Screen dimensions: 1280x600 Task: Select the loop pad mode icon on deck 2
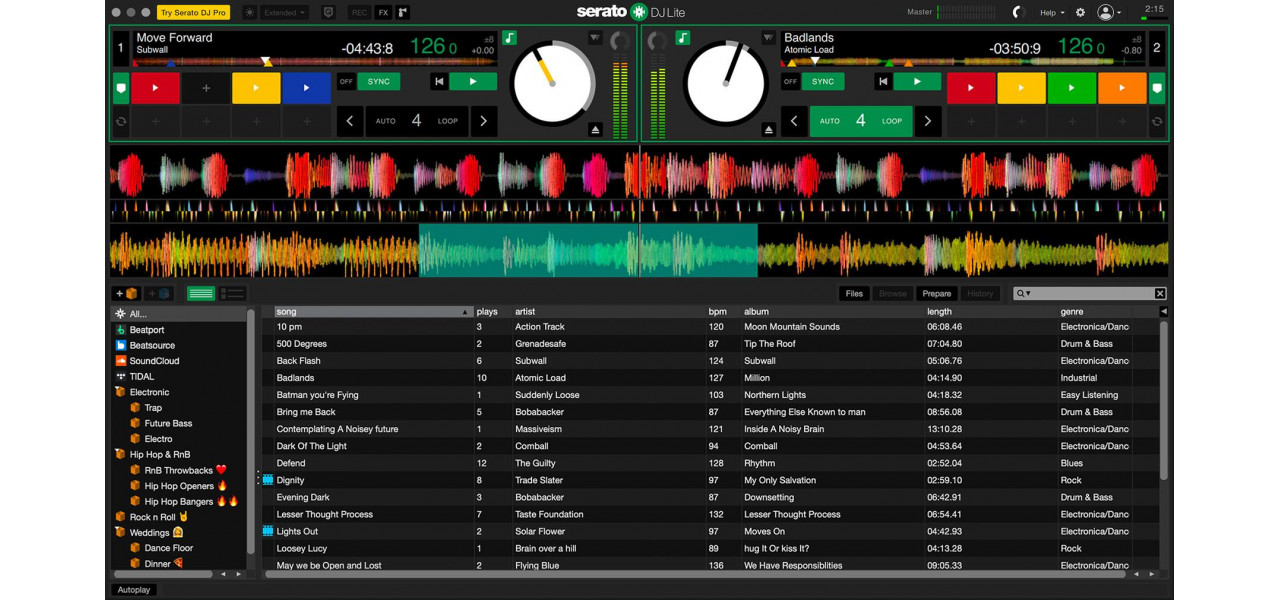1157,121
